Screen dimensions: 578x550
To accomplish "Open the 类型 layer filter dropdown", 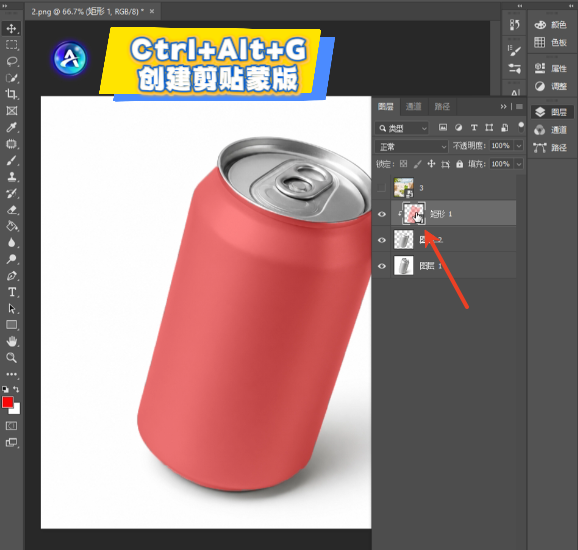I will tap(402, 128).
